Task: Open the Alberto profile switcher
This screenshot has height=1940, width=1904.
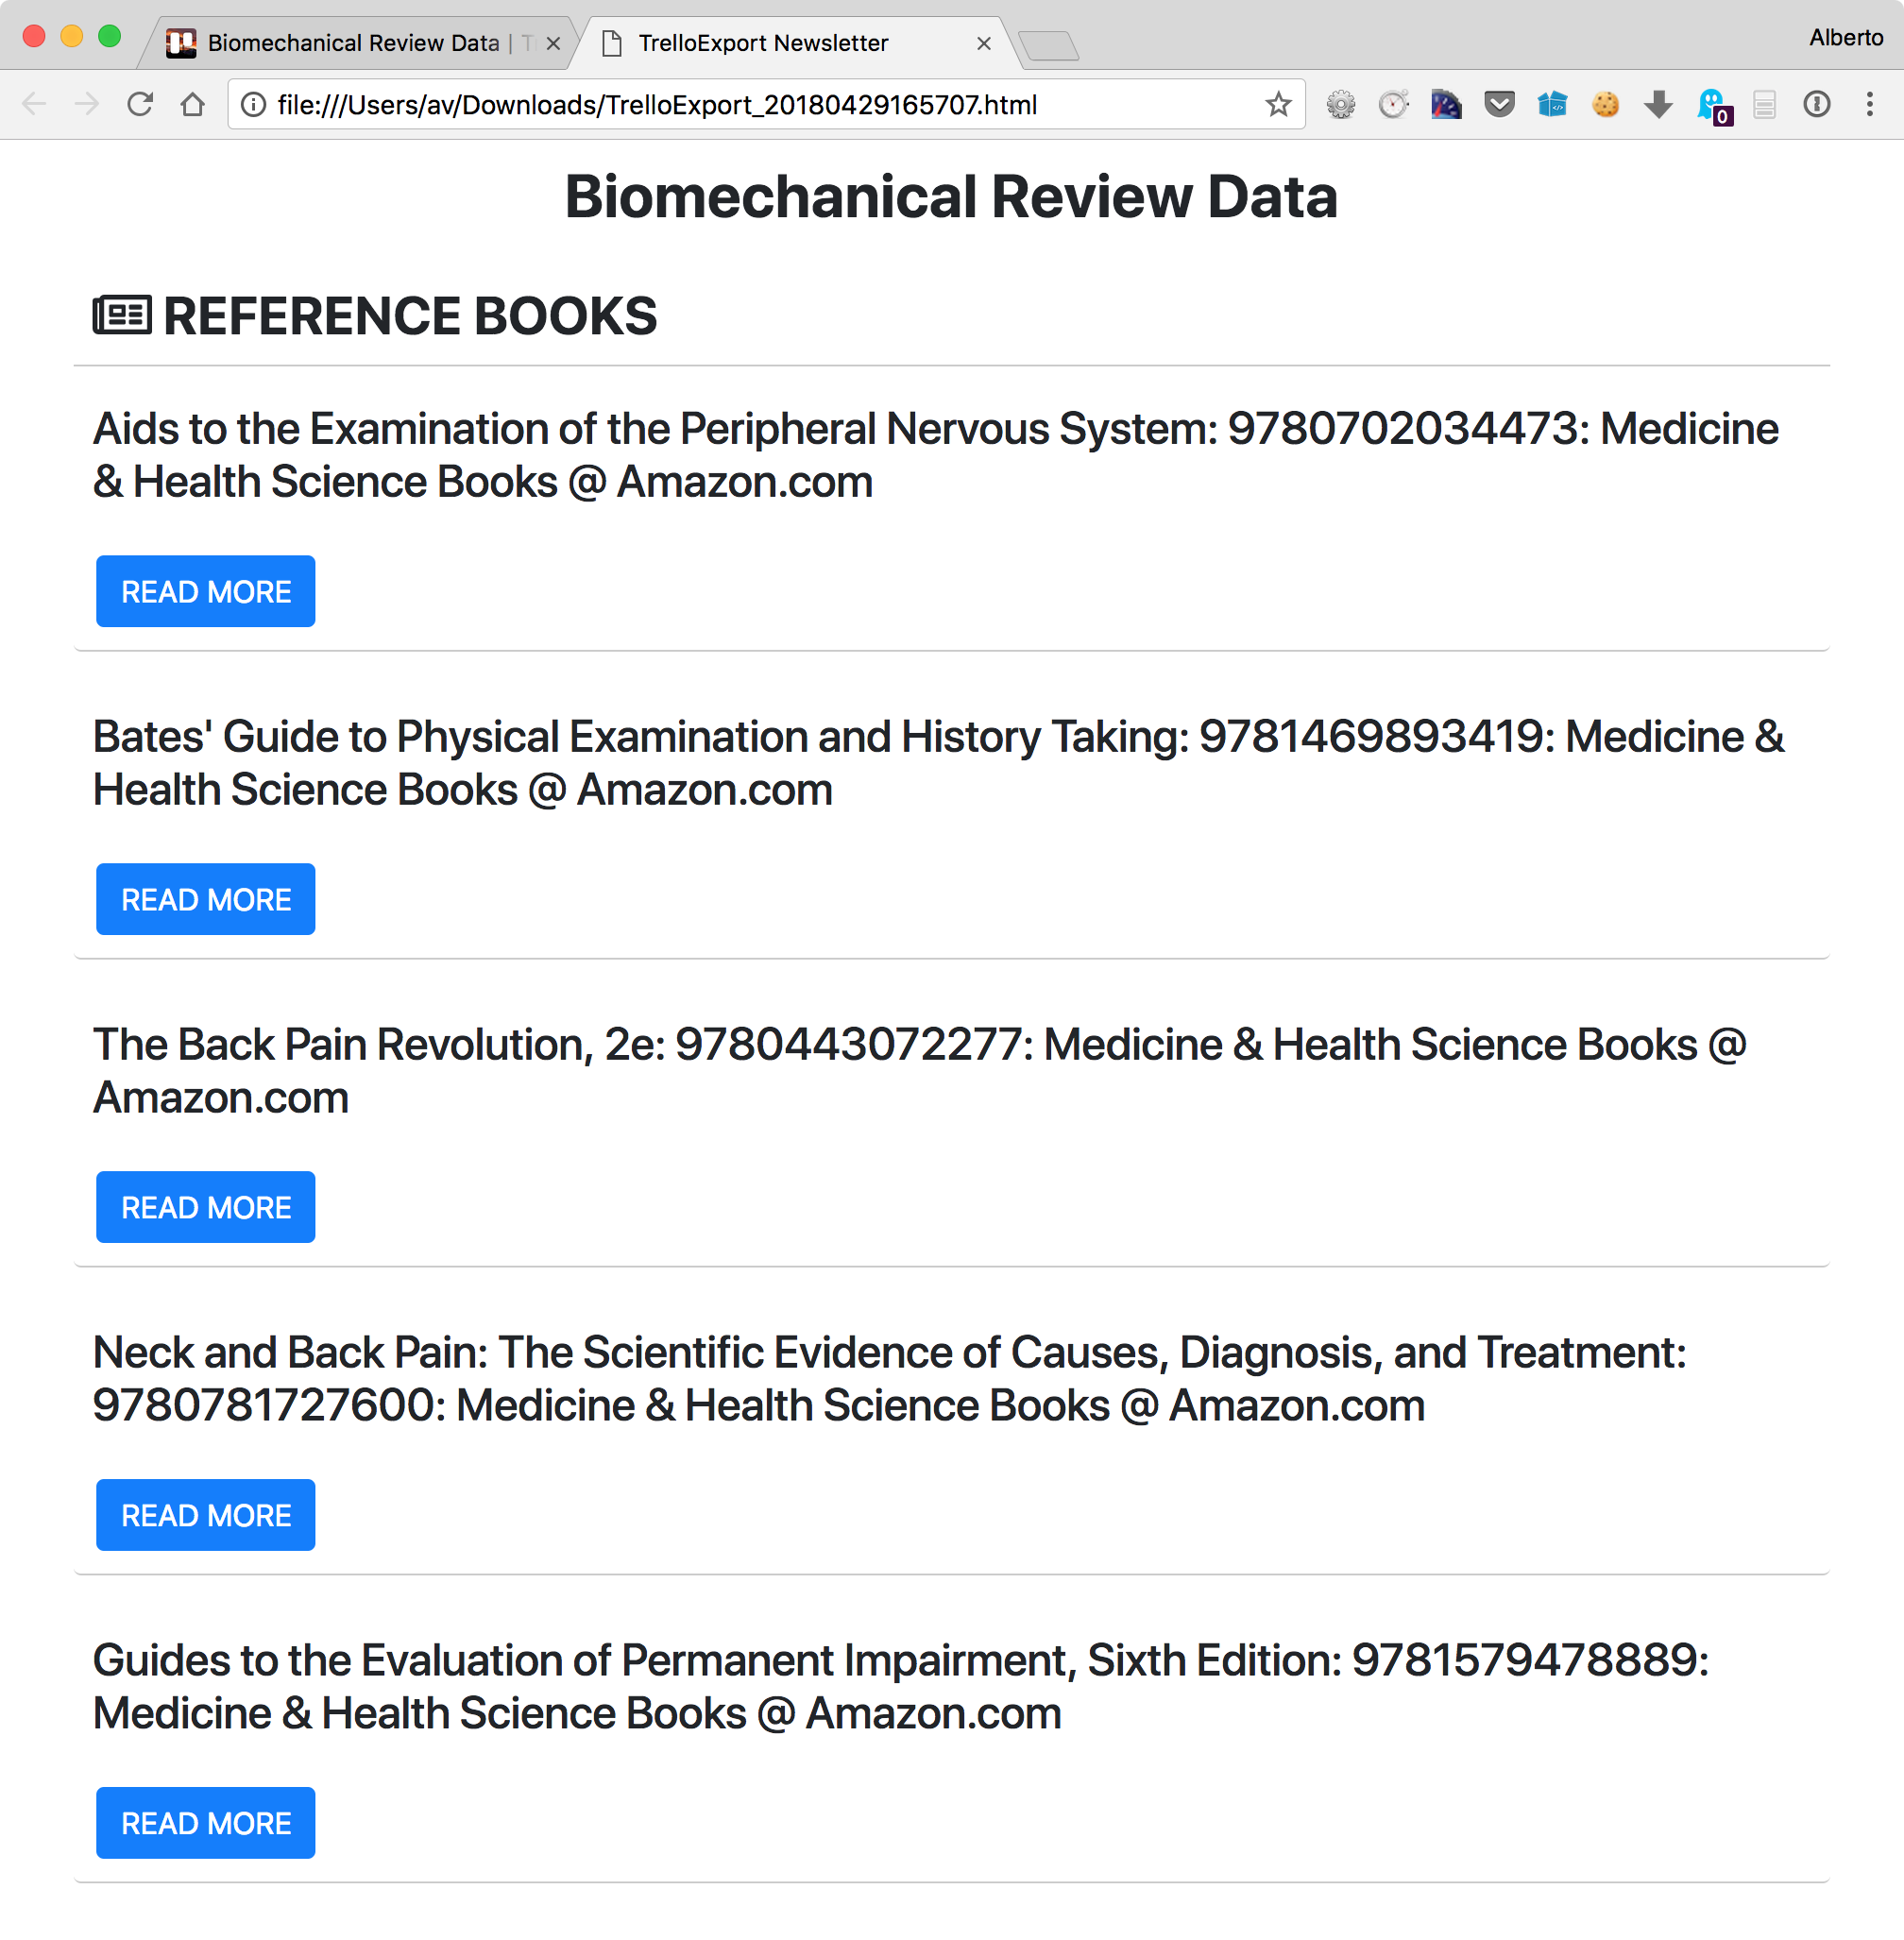Action: tap(1845, 37)
